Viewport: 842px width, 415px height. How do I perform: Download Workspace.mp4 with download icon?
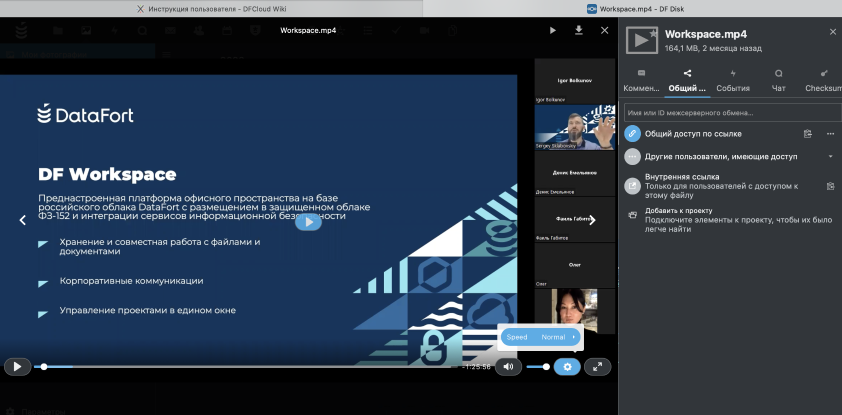click(x=579, y=31)
